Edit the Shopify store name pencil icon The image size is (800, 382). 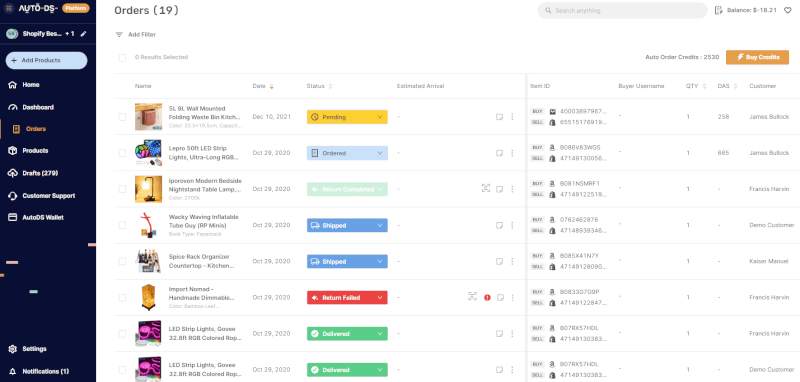[x=84, y=34]
